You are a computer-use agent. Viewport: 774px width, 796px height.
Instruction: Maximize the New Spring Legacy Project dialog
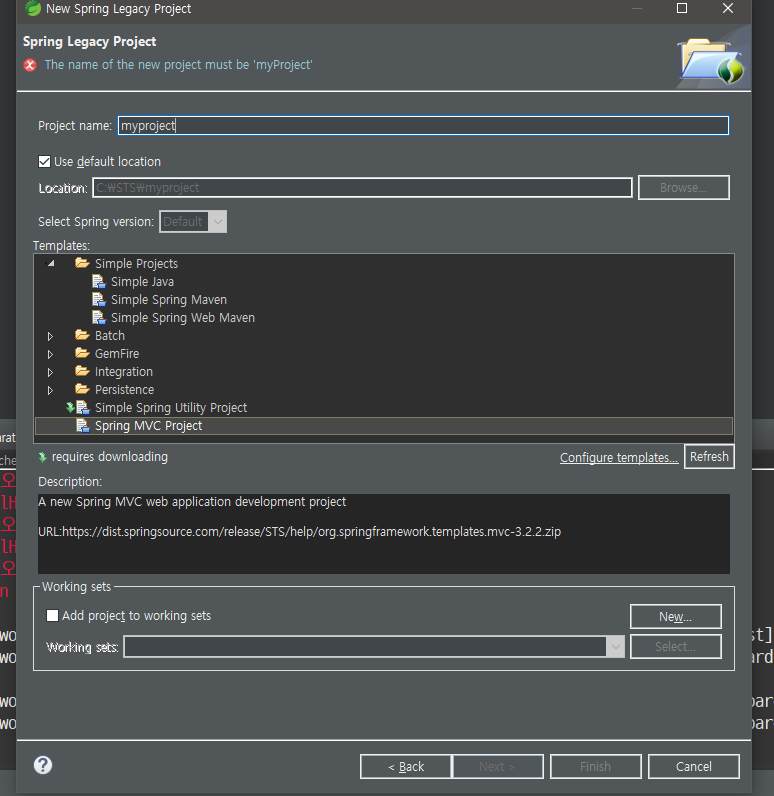pyautogui.click(x=682, y=8)
